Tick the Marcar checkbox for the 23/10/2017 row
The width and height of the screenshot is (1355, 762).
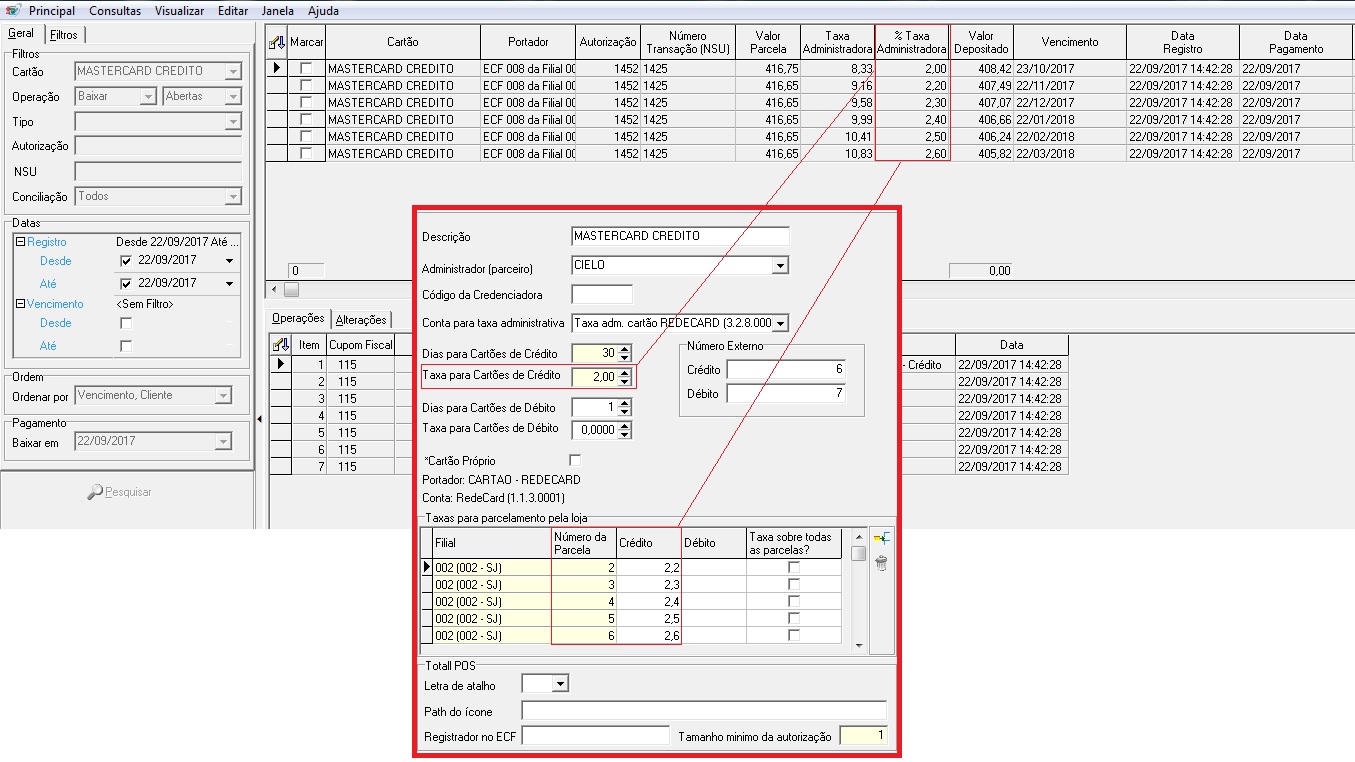pos(306,68)
